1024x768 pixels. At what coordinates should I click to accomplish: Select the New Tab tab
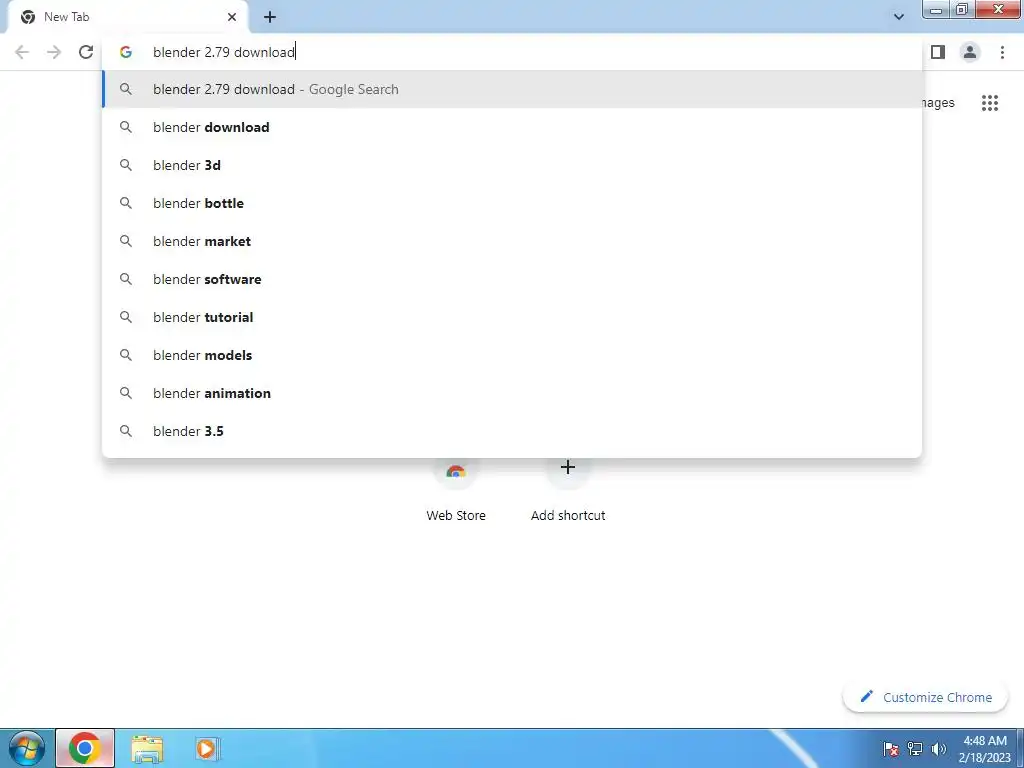127,17
